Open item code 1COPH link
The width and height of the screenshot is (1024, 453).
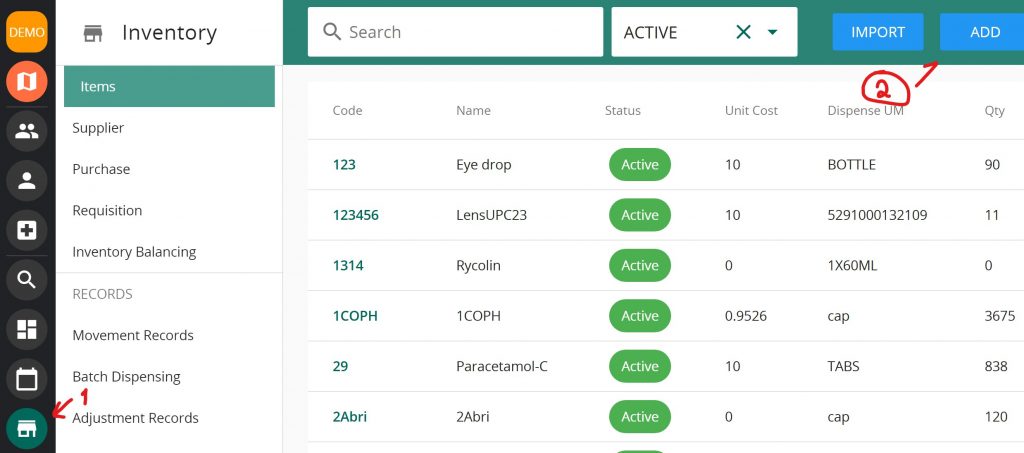point(355,316)
